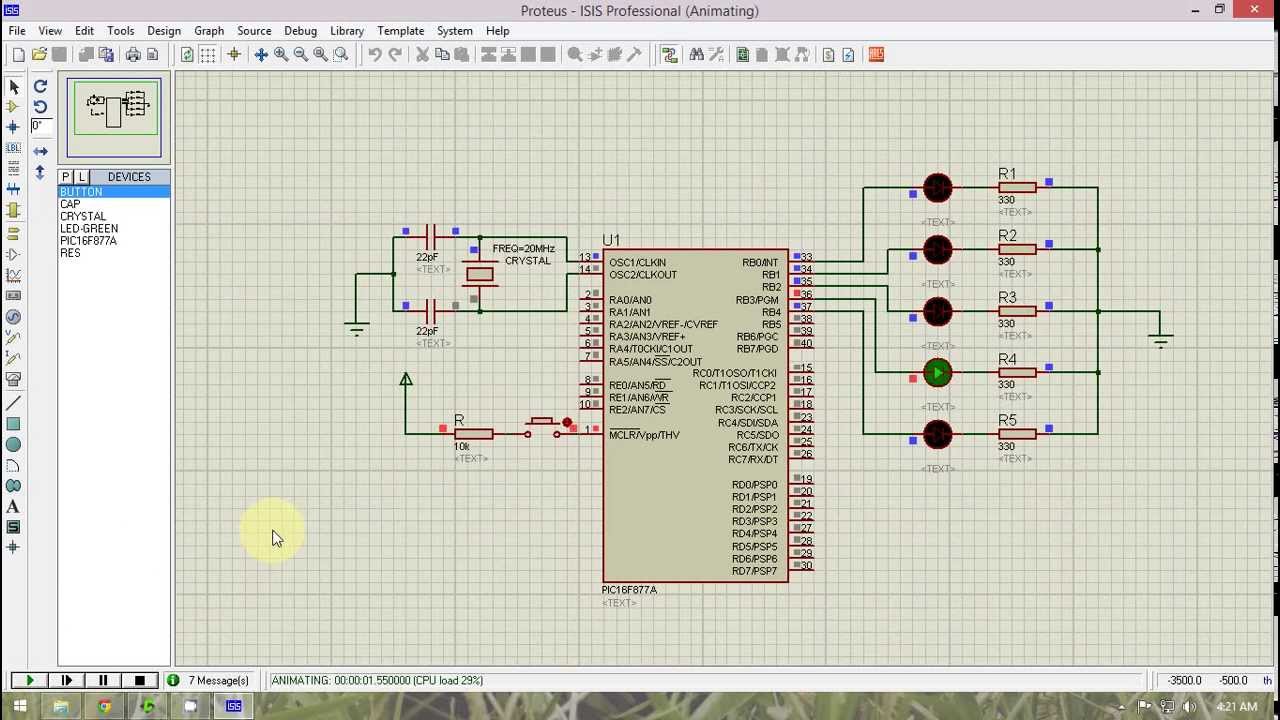Stop the animation with the stop button

tap(140, 680)
